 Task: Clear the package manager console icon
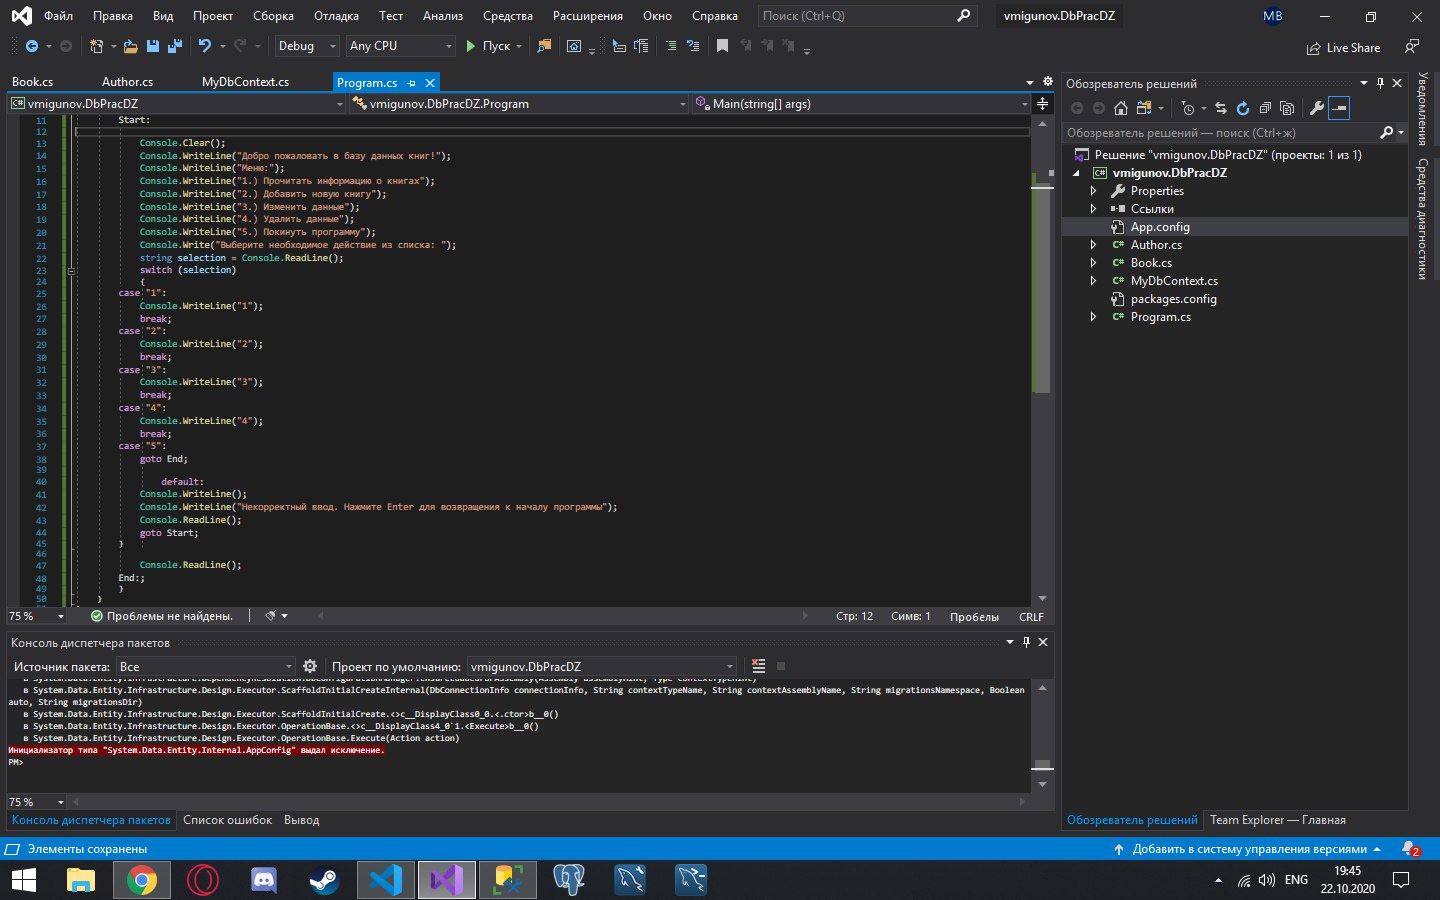coord(758,666)
